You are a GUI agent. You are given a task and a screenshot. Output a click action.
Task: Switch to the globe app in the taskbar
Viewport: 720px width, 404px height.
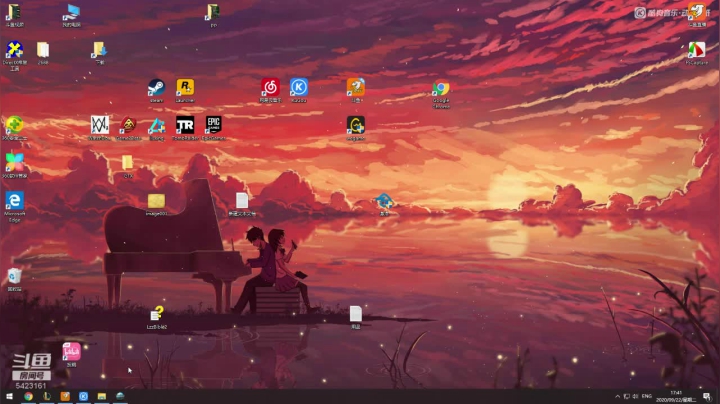click(x=120, y=396)
